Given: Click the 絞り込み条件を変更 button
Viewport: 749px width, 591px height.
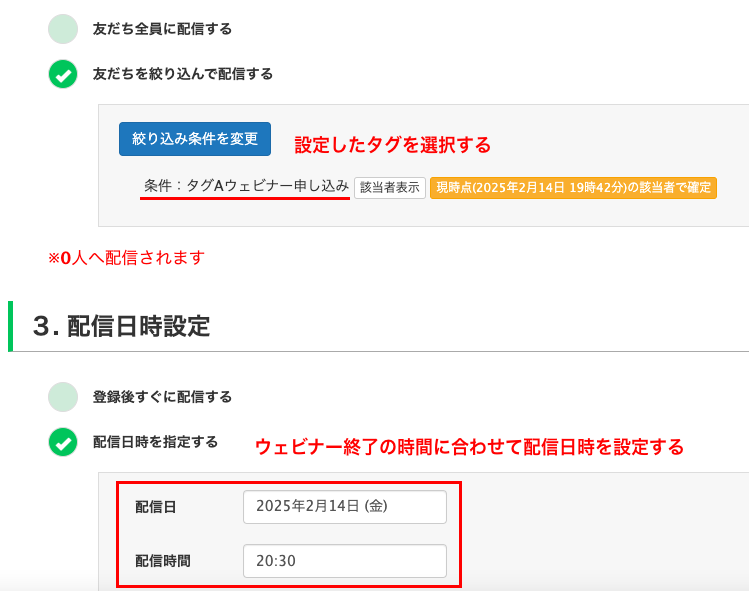Looking at the screenshot, I should (x=195, y=139).
